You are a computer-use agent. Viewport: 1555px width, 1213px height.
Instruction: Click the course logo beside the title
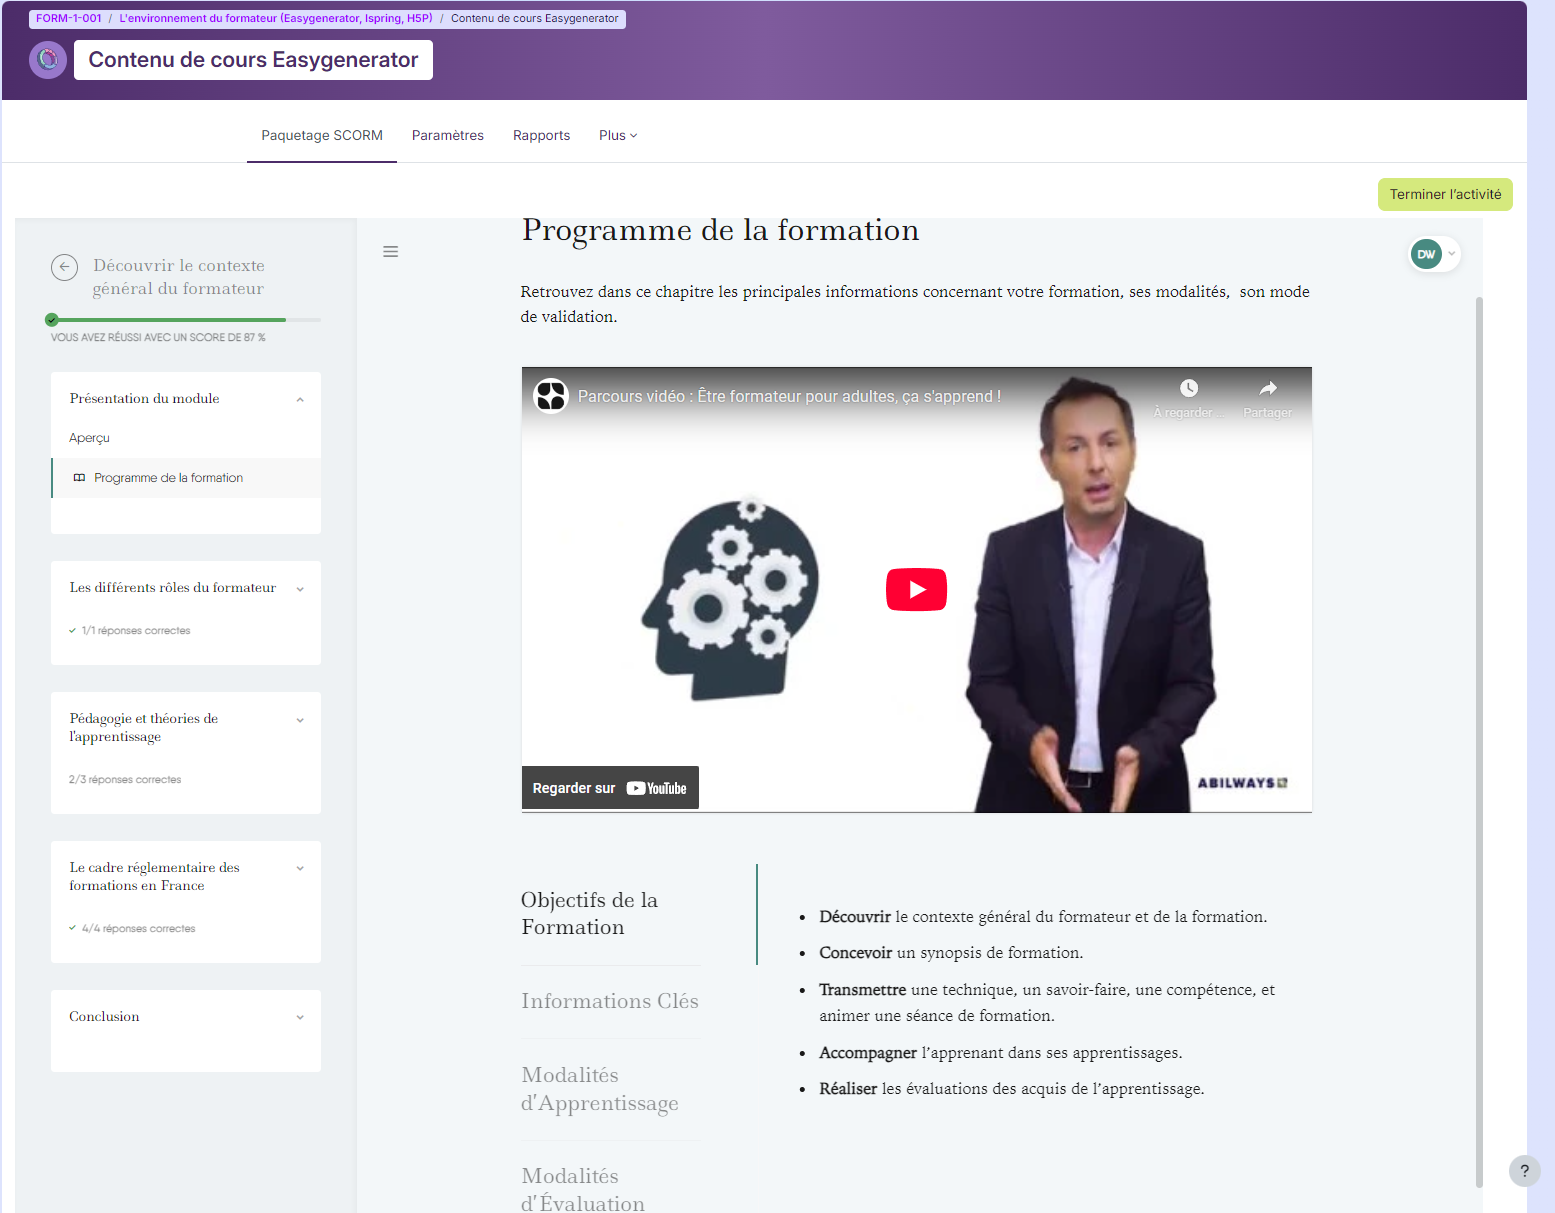[x=47, y=59]
